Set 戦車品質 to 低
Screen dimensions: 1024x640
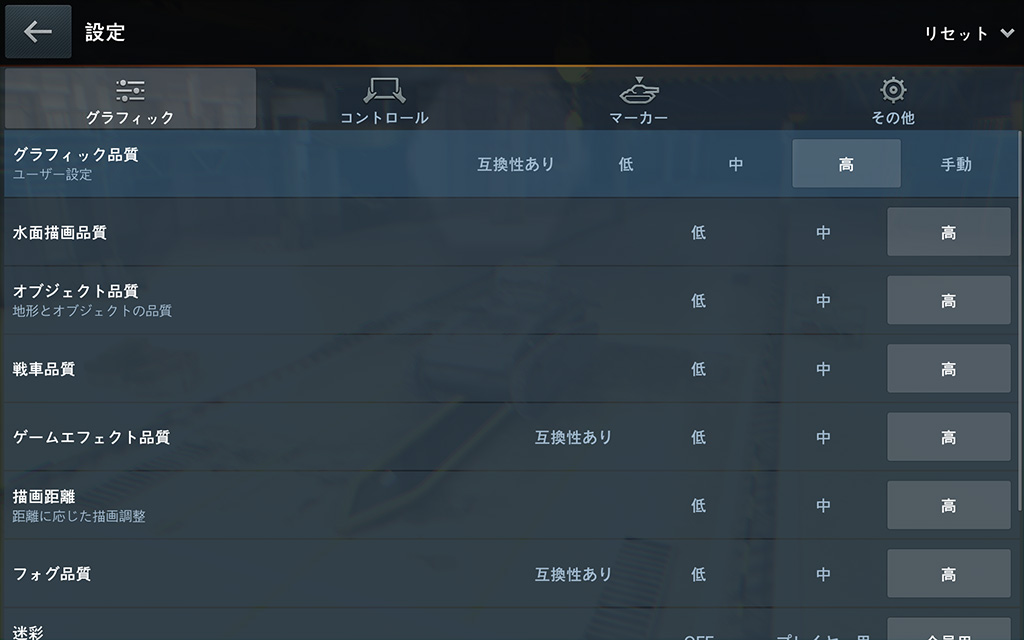tap(699, 369)
